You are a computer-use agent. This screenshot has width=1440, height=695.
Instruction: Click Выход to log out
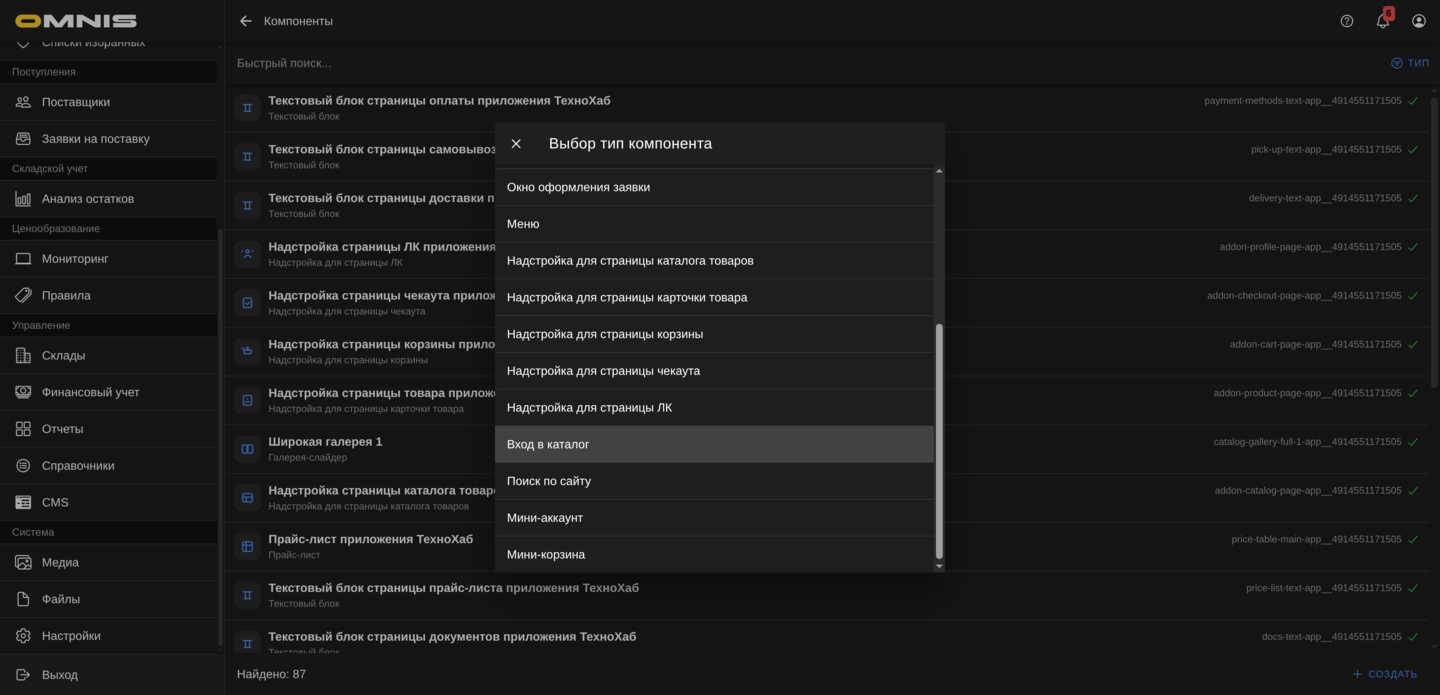point(60,675)
